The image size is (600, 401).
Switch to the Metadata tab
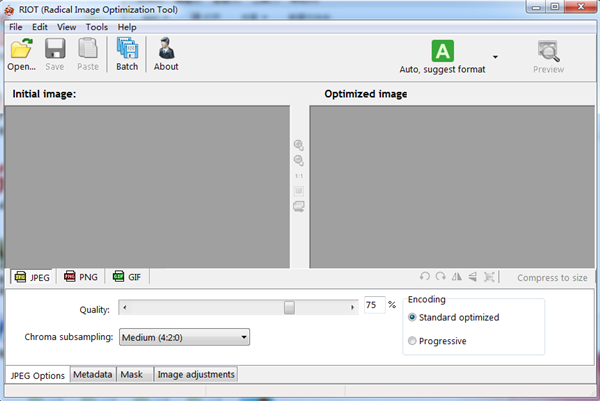[93, 375]
